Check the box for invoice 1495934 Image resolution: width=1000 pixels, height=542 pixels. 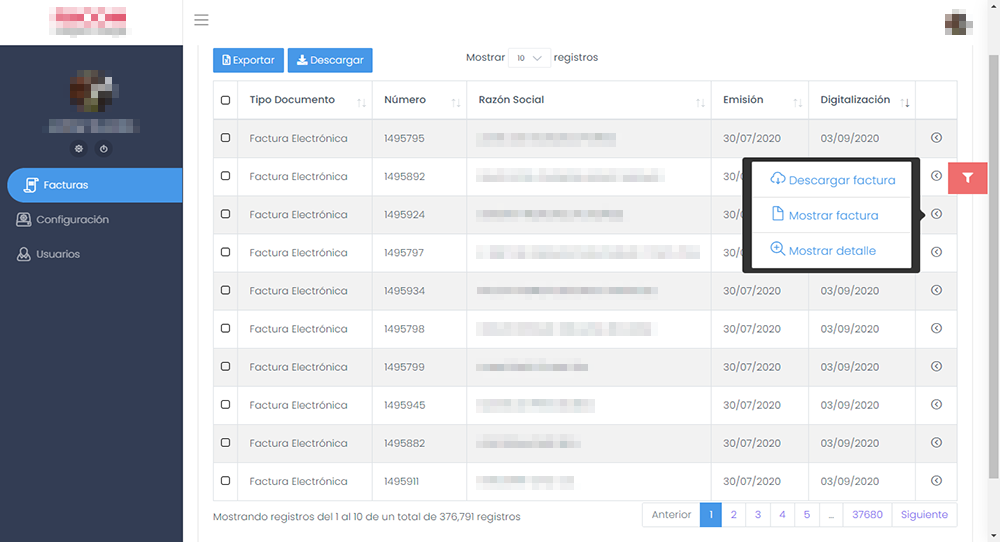[x=226, y=290]
